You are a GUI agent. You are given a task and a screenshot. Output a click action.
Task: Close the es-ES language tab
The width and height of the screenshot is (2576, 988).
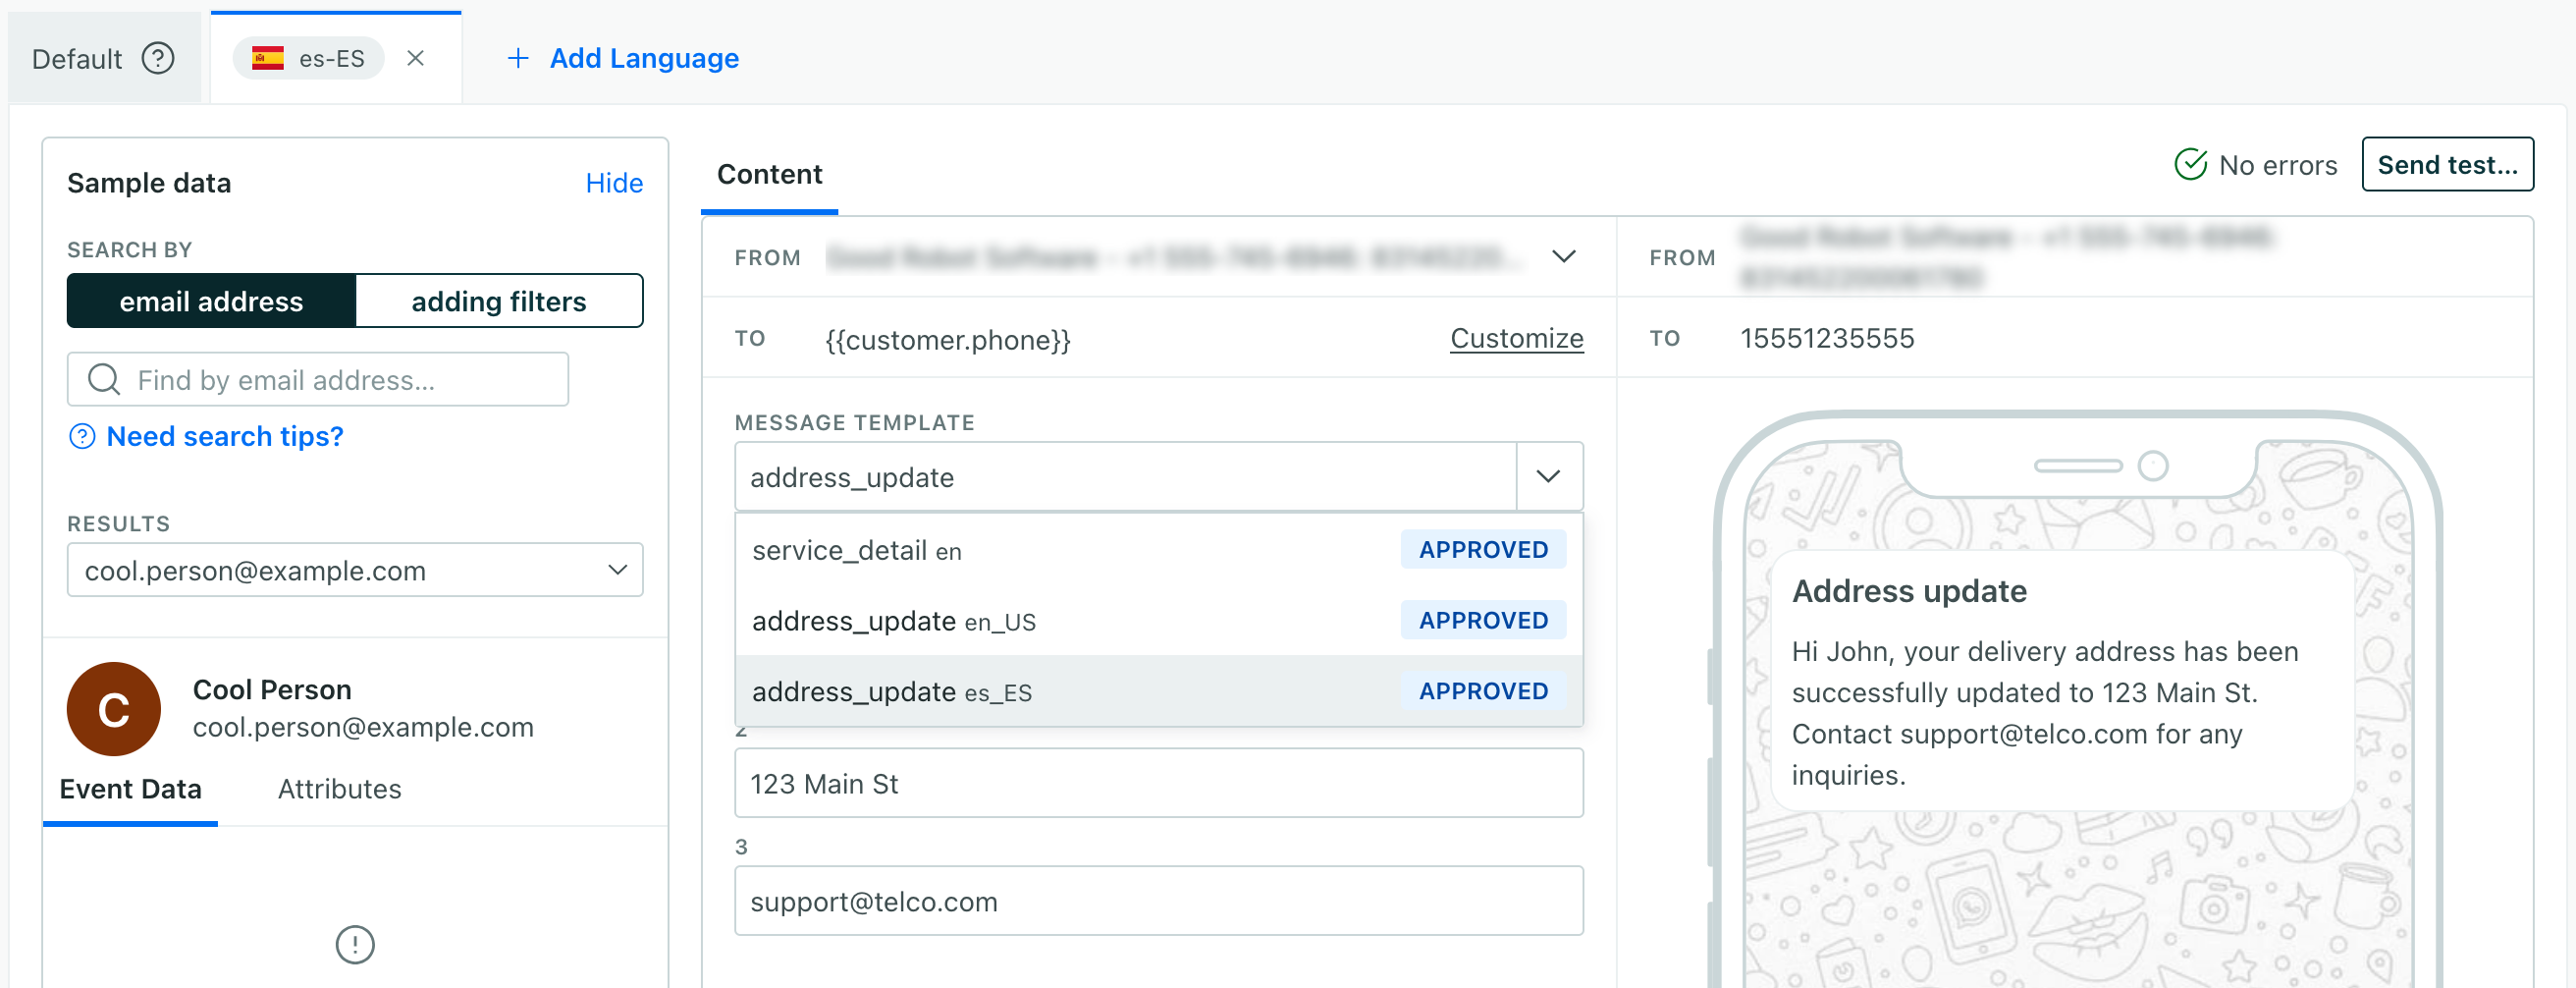click(416, 58)
